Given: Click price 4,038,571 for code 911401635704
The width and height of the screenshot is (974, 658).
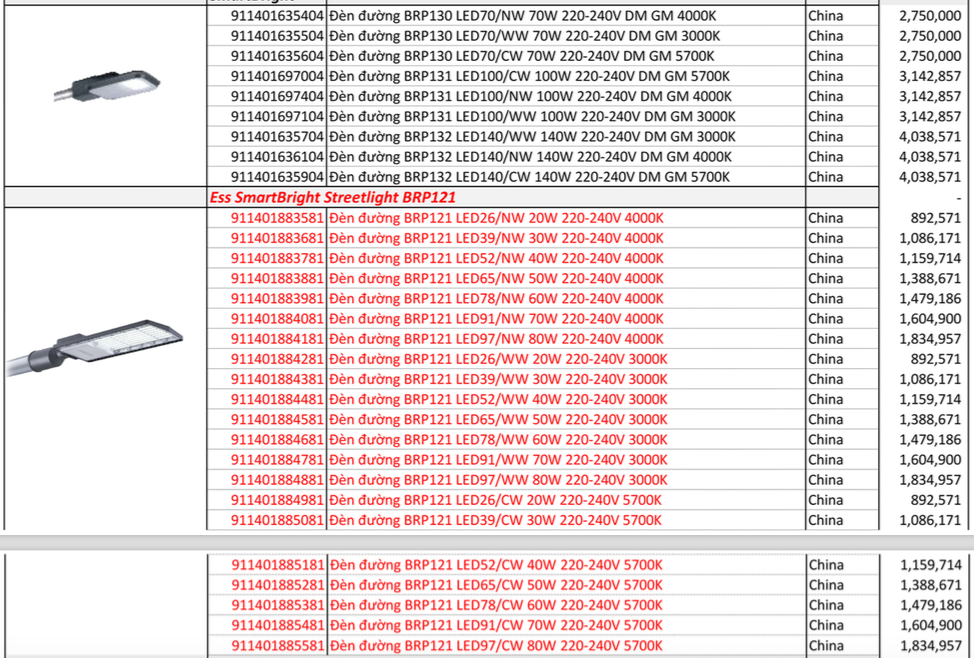Looking at the screenshot, I should point(929,136).
